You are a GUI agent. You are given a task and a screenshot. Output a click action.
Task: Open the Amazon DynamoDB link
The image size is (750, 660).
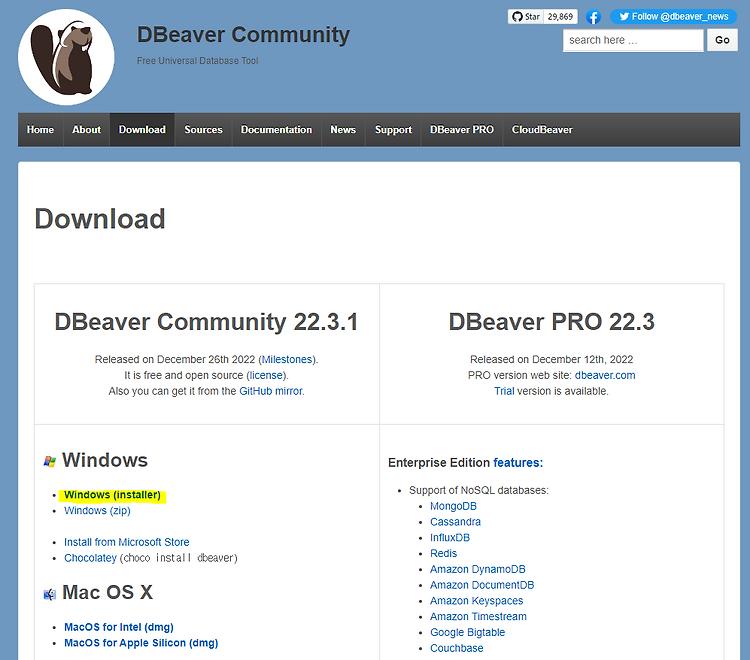click(x=477, y=570)
